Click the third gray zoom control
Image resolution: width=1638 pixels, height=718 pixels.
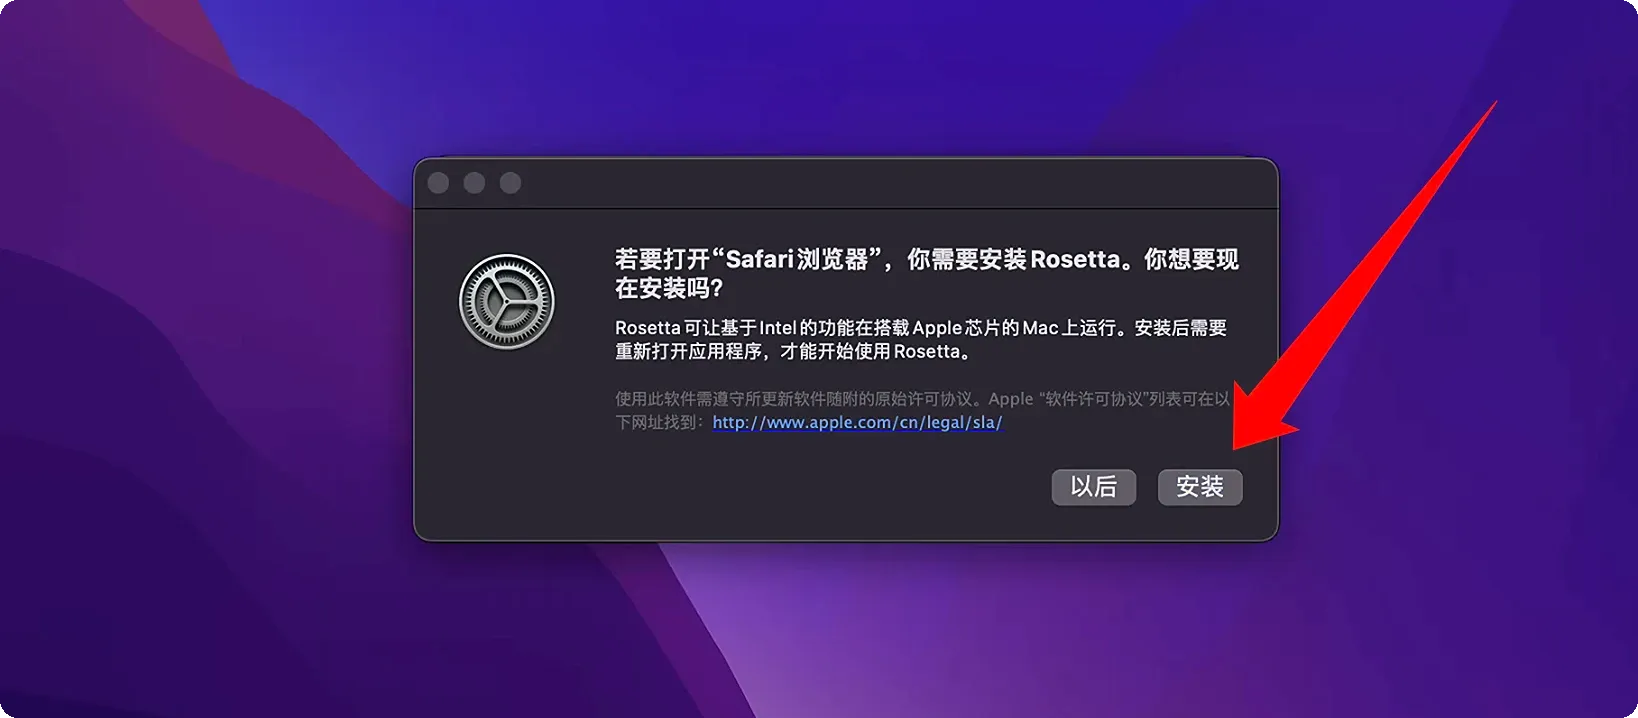tap(510, 183)
